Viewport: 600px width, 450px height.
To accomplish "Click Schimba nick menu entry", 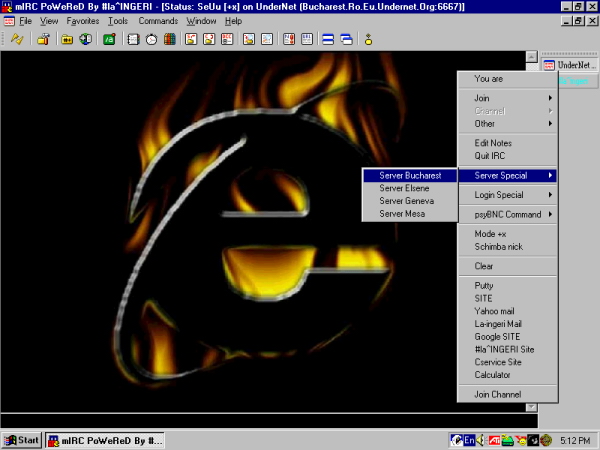I will (507, 246).
